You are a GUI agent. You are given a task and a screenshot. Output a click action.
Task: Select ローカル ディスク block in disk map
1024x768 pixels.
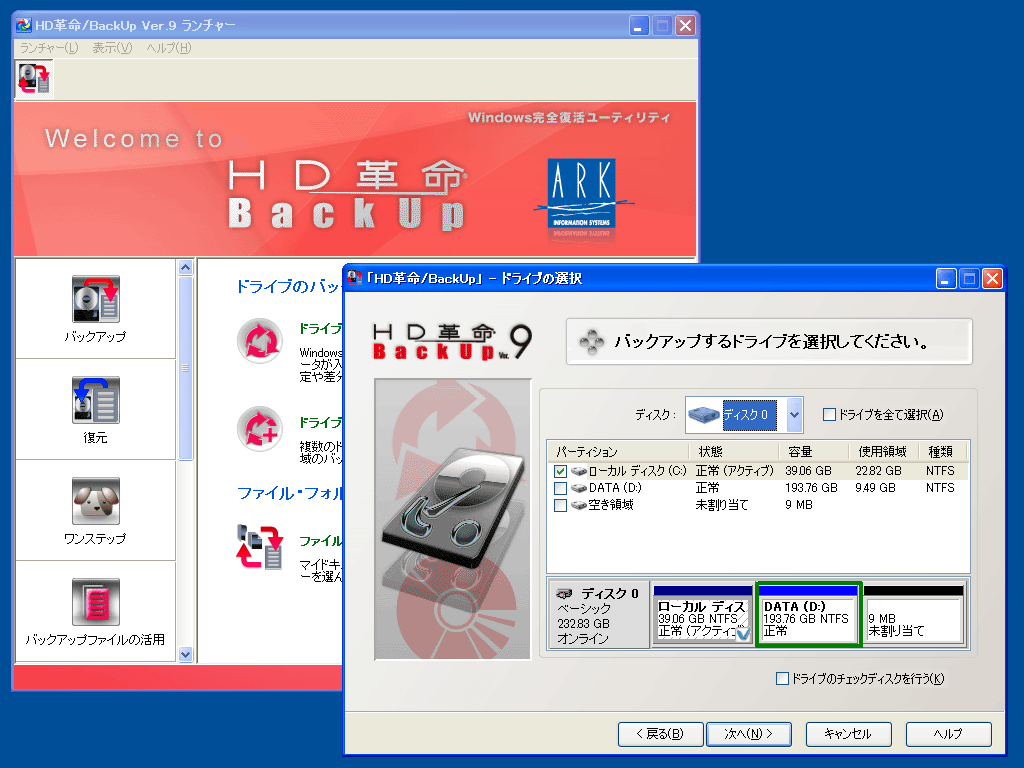pyautogui.click(x=703, y=615)
